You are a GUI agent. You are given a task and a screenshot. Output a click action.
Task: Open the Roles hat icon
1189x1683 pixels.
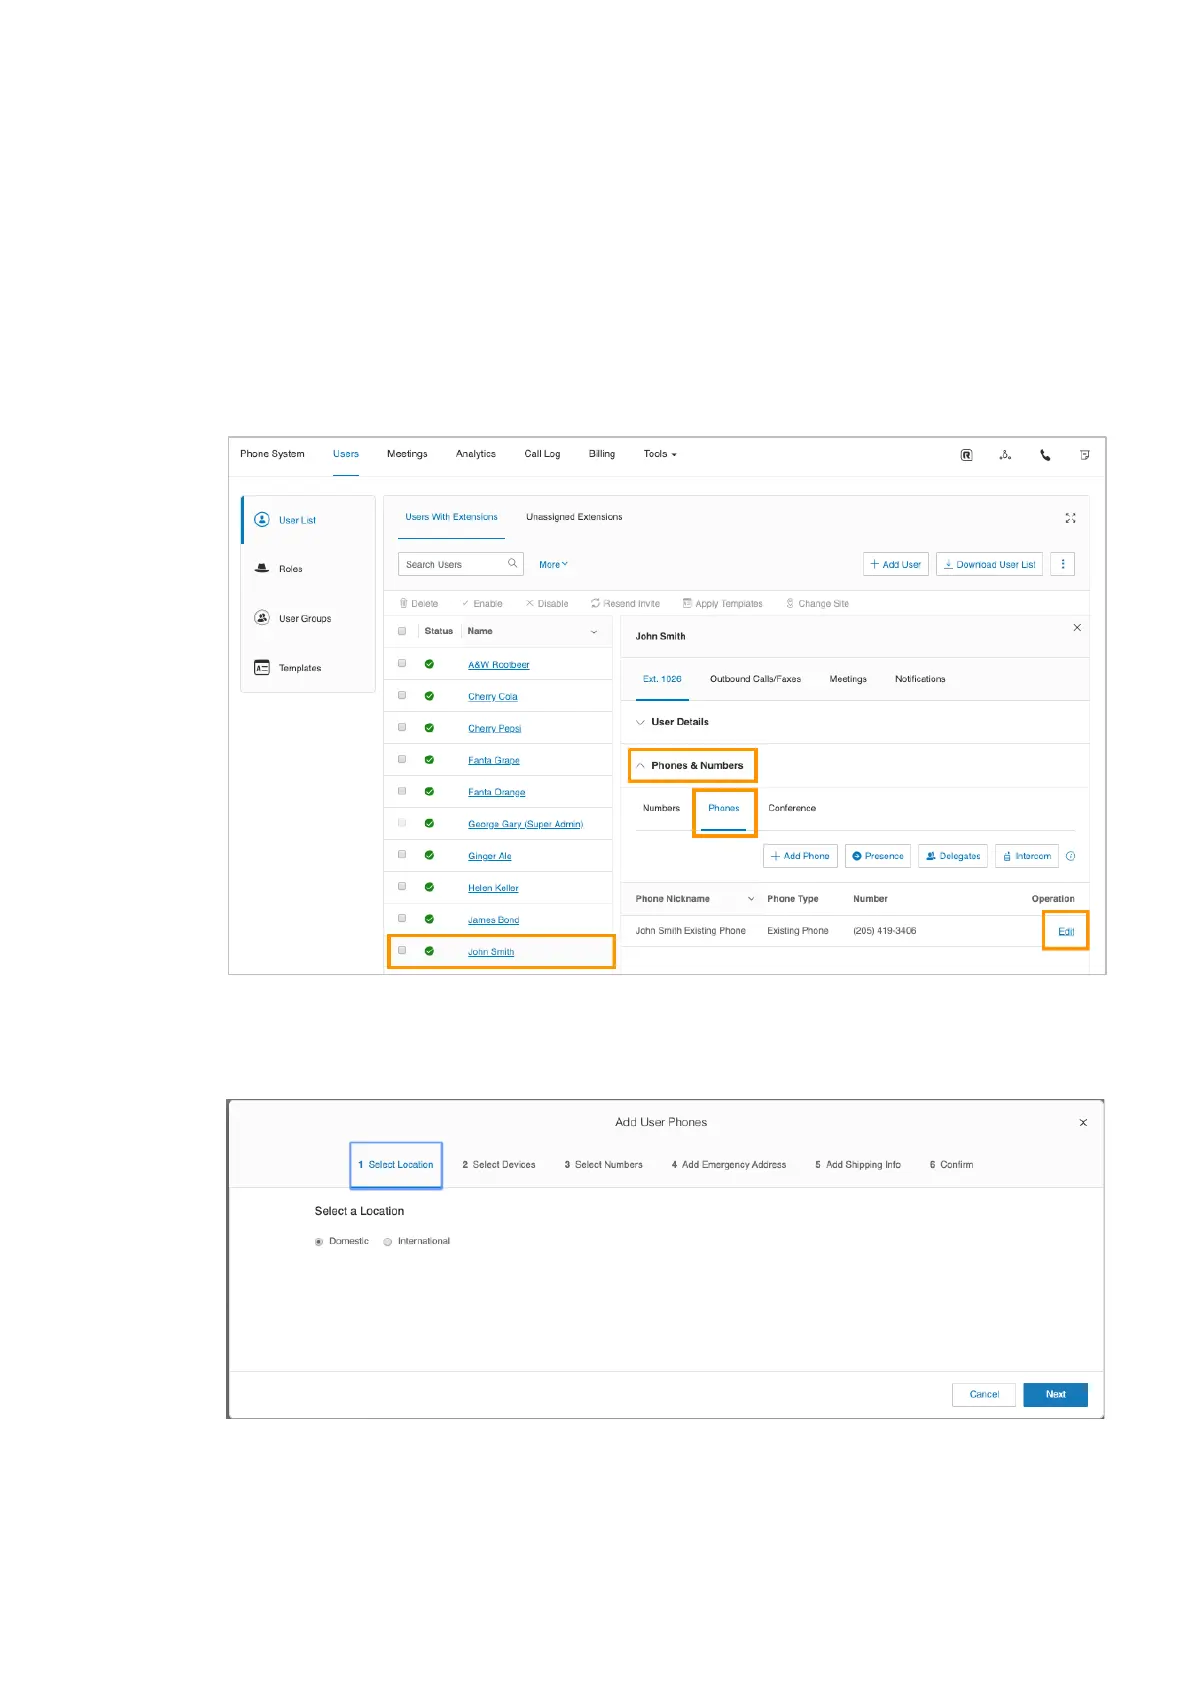click(262, 568)
